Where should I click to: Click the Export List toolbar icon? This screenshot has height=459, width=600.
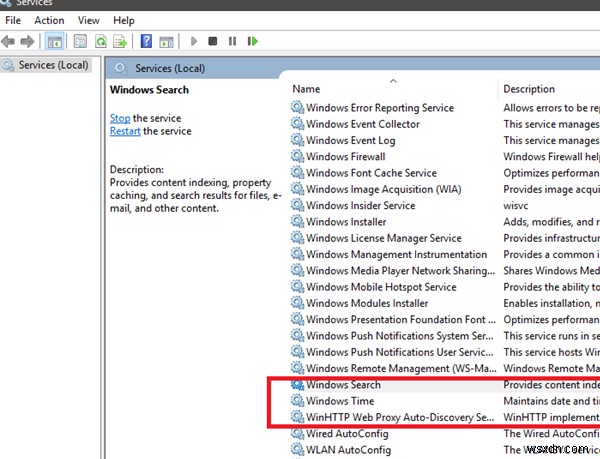pyautogui.click(x=120, y=41)
